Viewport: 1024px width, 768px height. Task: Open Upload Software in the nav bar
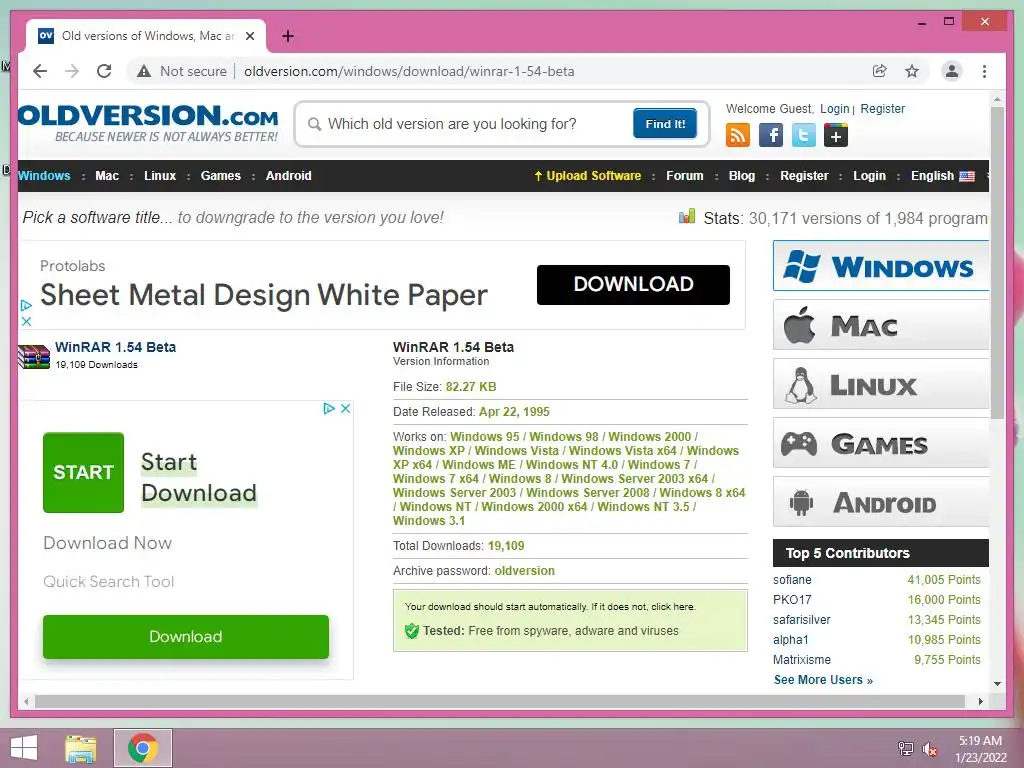click(588, 176)
